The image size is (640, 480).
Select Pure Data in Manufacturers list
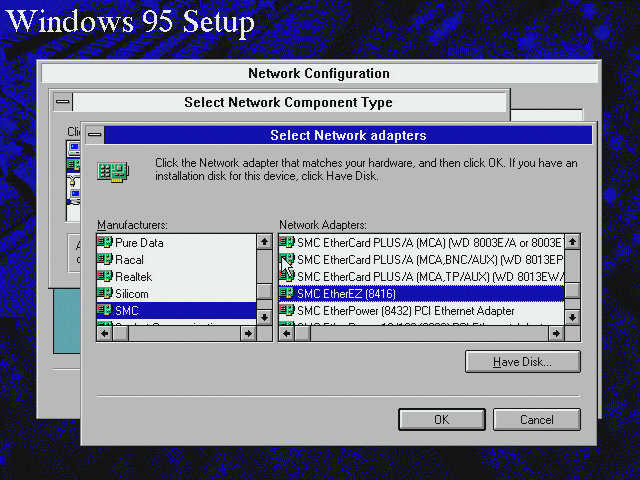[176, 242]
